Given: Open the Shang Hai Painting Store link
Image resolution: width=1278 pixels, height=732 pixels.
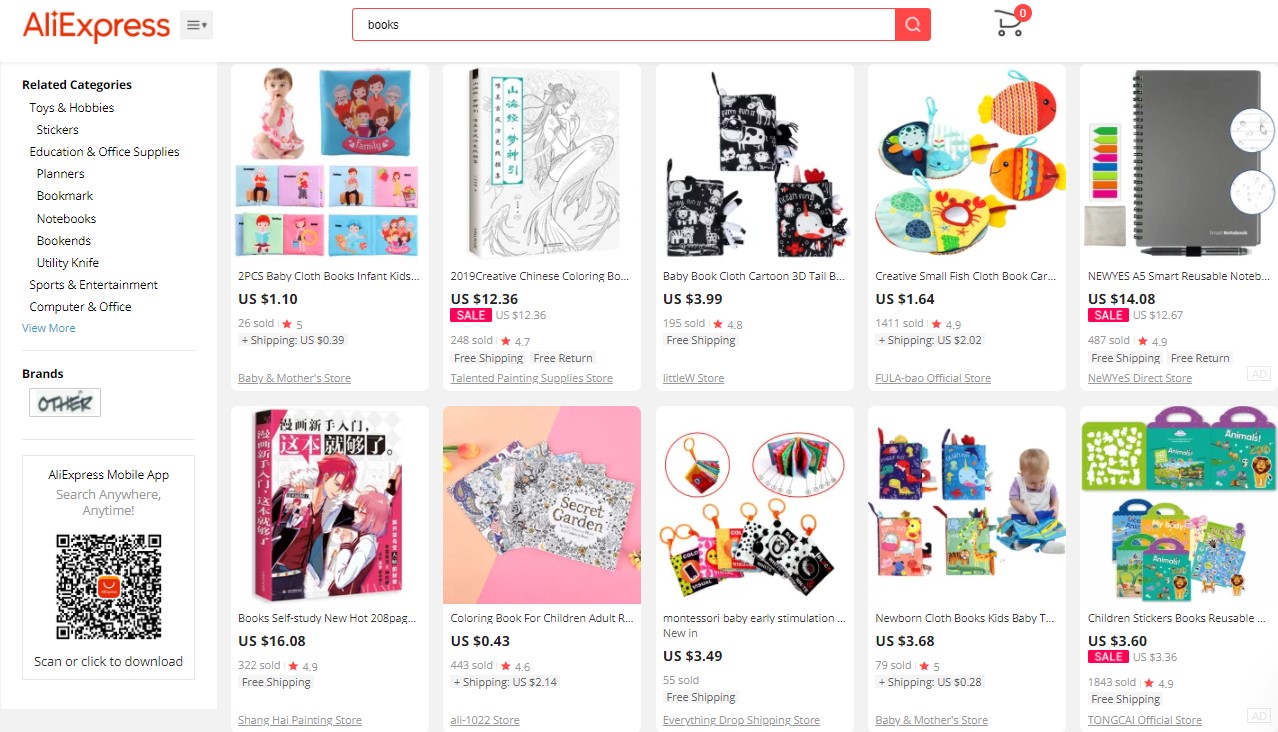Looking at the screenshot, I should click(x=300, y=720).
